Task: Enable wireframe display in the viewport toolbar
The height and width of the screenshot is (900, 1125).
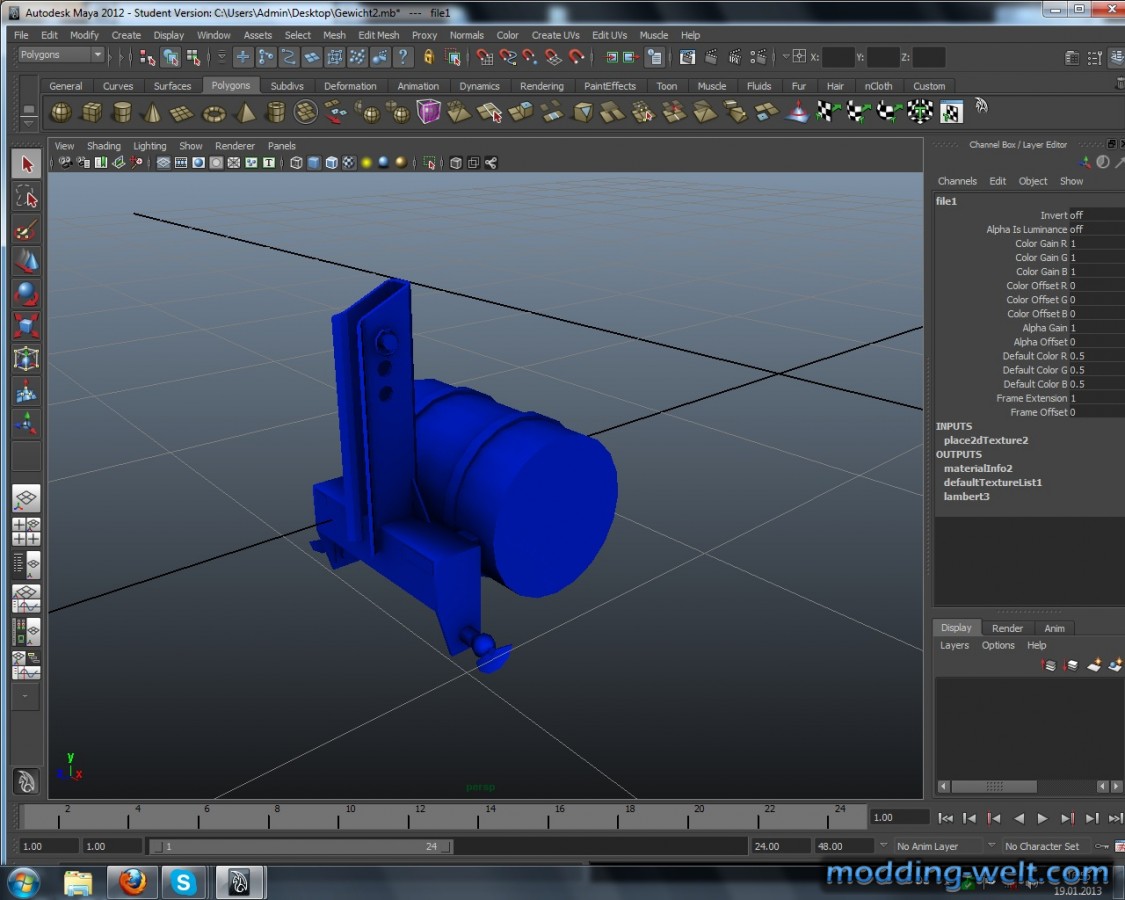Action: (x=296, y=163)
